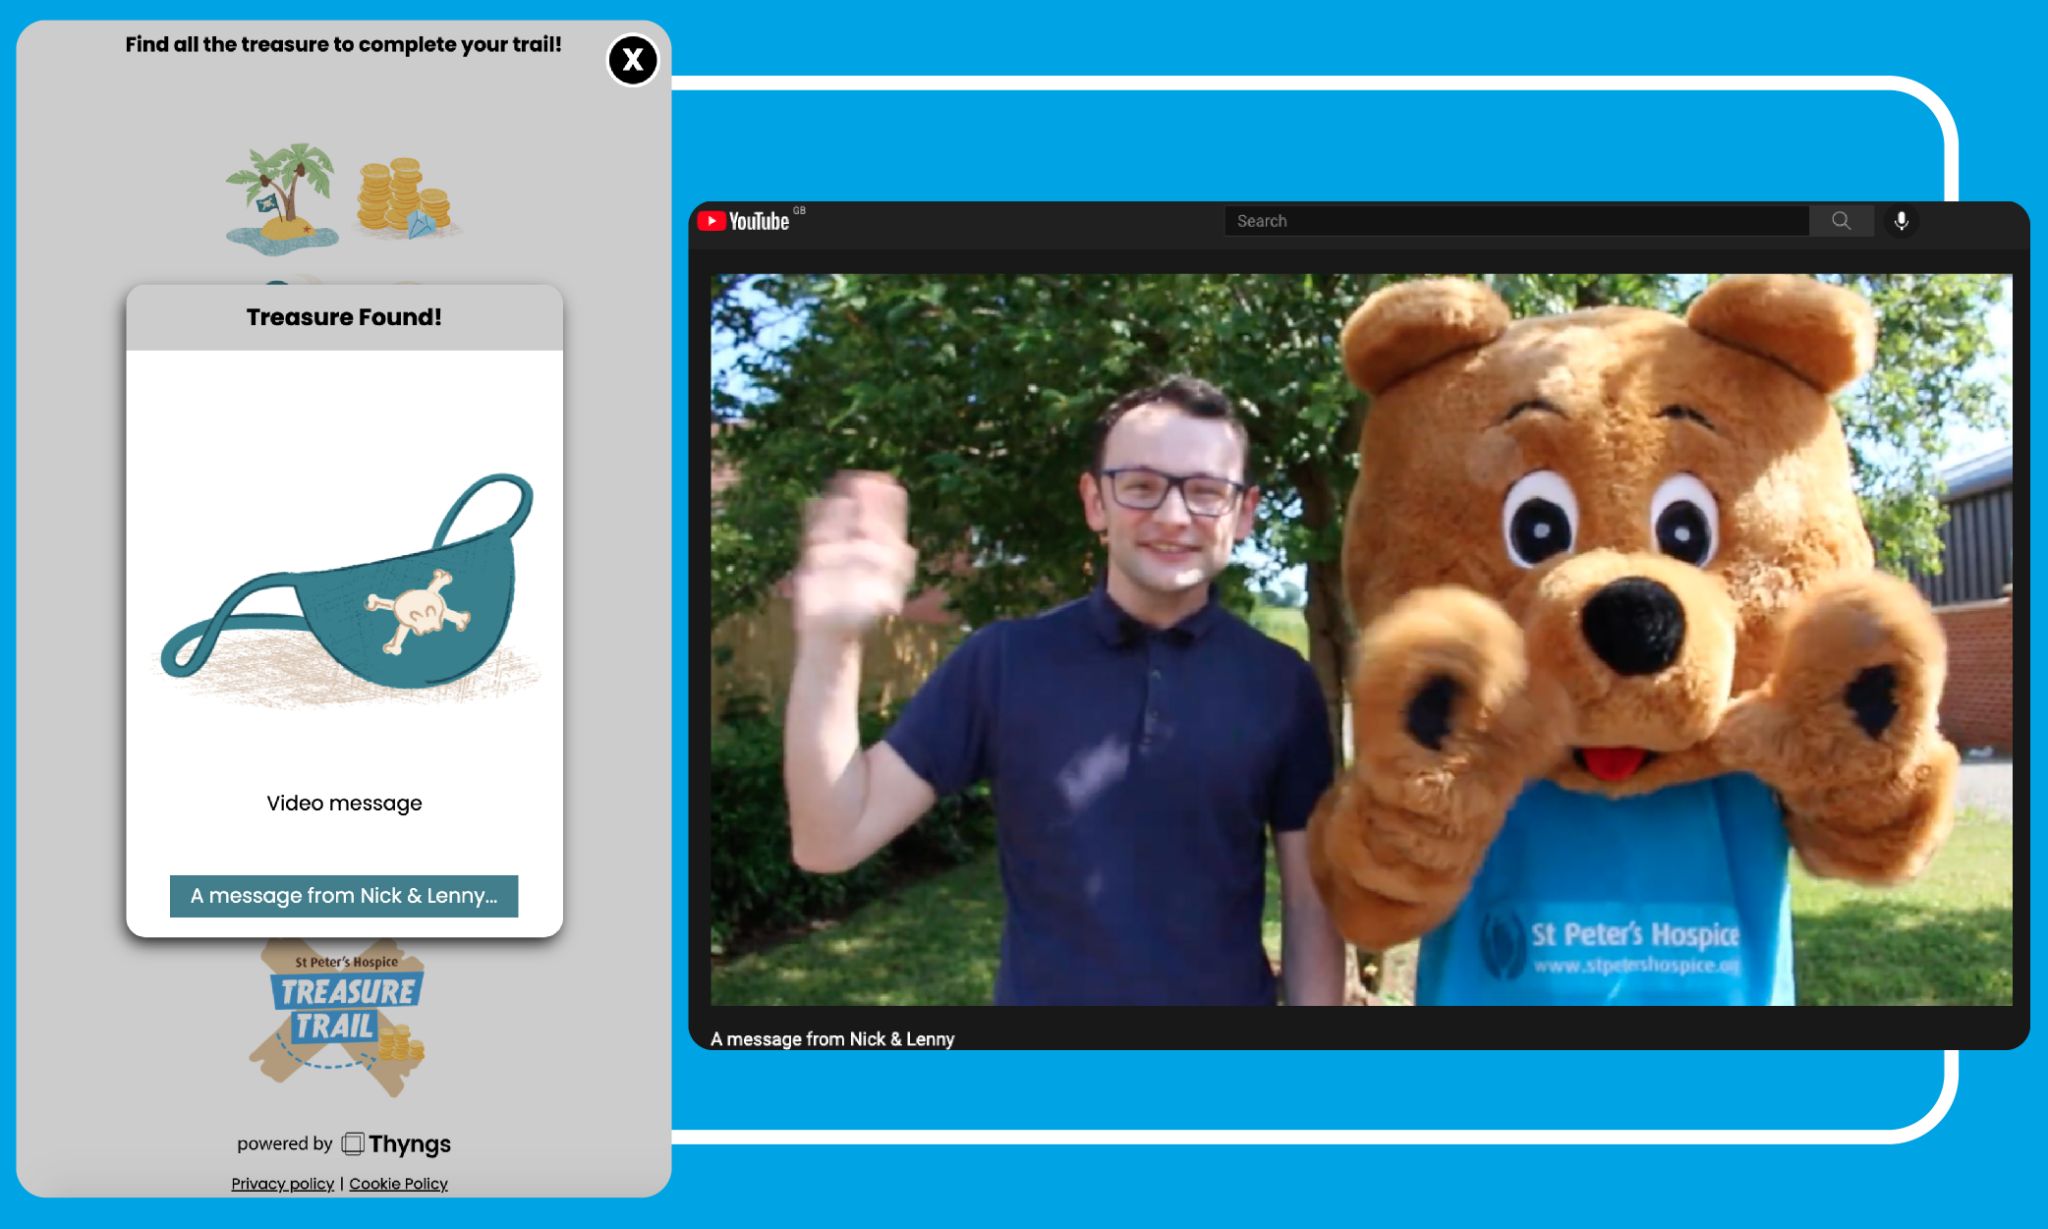Screen dimensions: 2048x1229
Task: Click the YouTube search magnifier button
Action: [x=1840, y=221]
